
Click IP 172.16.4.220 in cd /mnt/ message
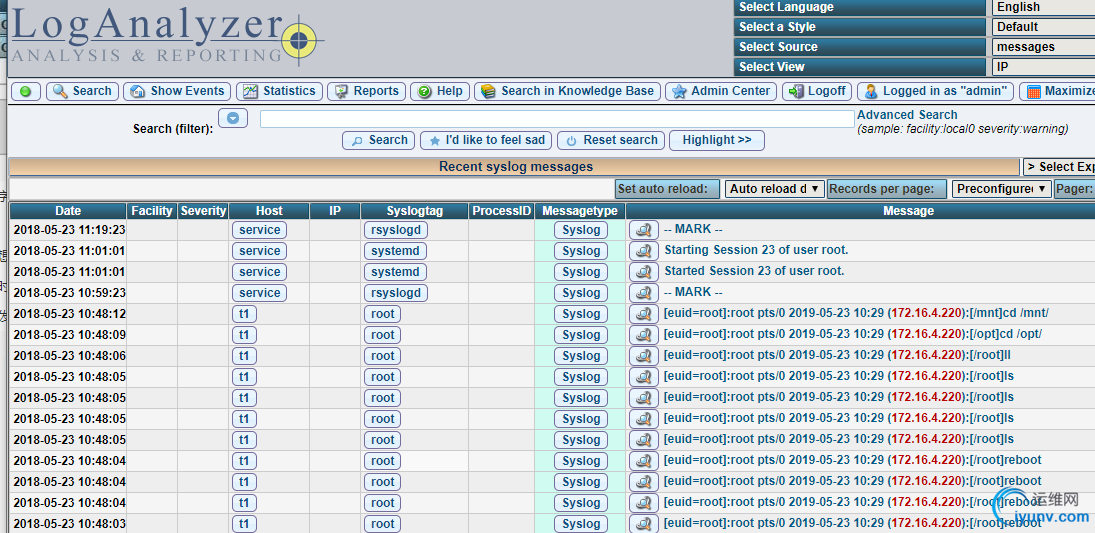[927, 313]
